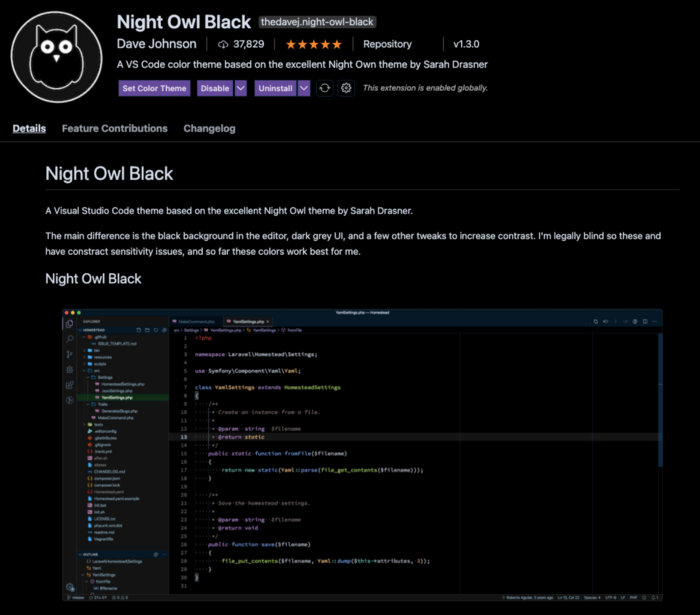Click the large Night Owl Black readme heading

pos(109,174)
